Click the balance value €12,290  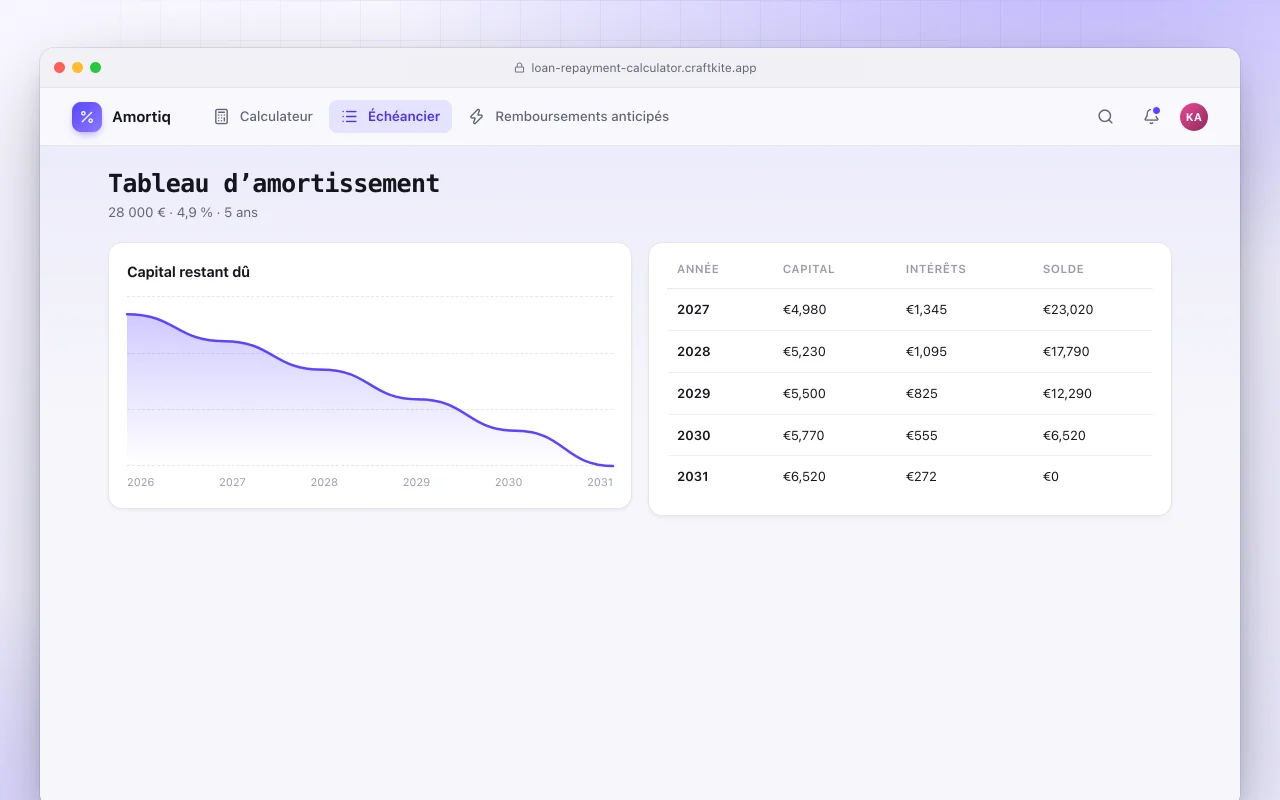[x=1067, y=394]
